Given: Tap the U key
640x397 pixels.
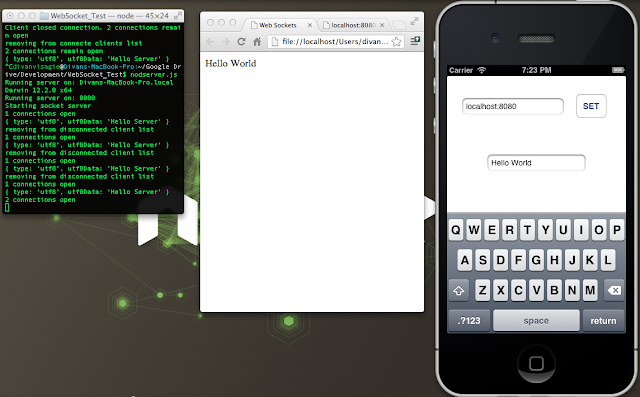Looking at the screenshot, I should click(x=563, y=230).
